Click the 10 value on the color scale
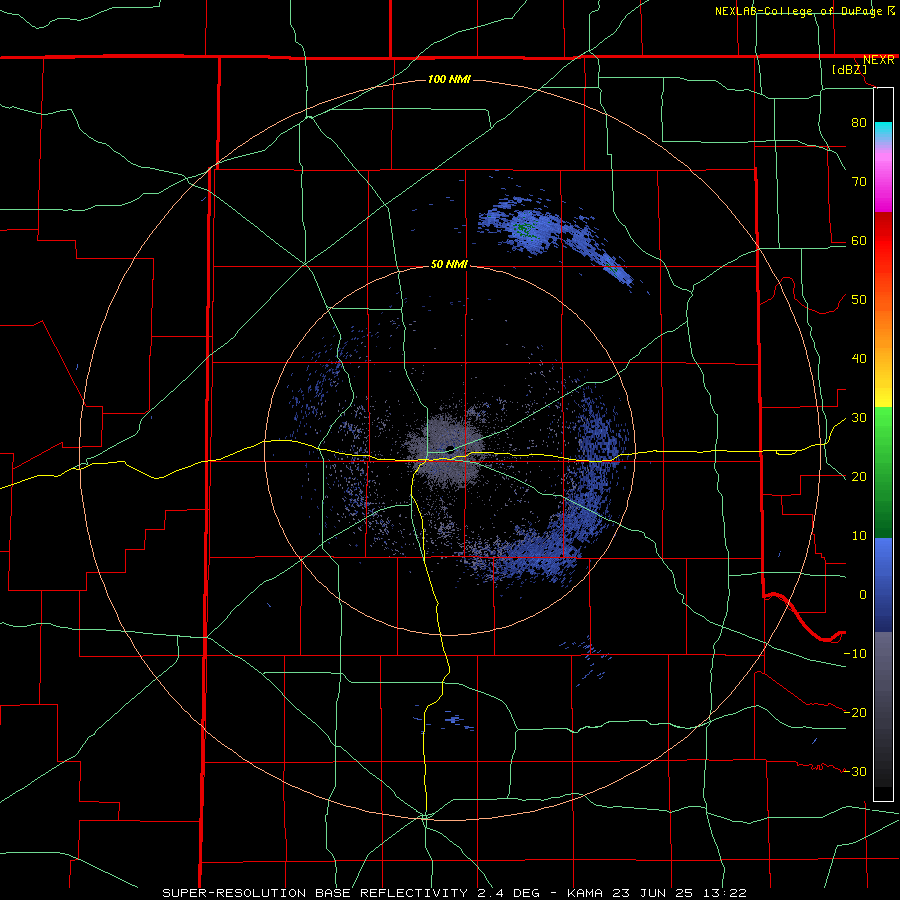Image resolution: width=900 pixels, height=900 pixels. pos(859,536)
